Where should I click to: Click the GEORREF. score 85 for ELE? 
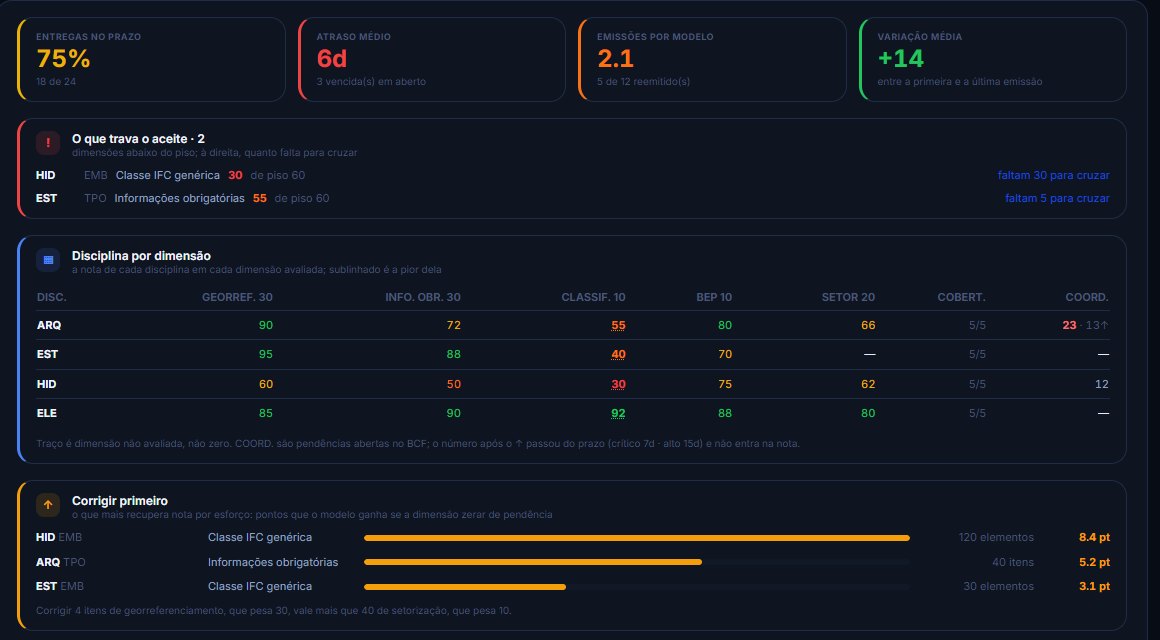[x=266, y=414]
